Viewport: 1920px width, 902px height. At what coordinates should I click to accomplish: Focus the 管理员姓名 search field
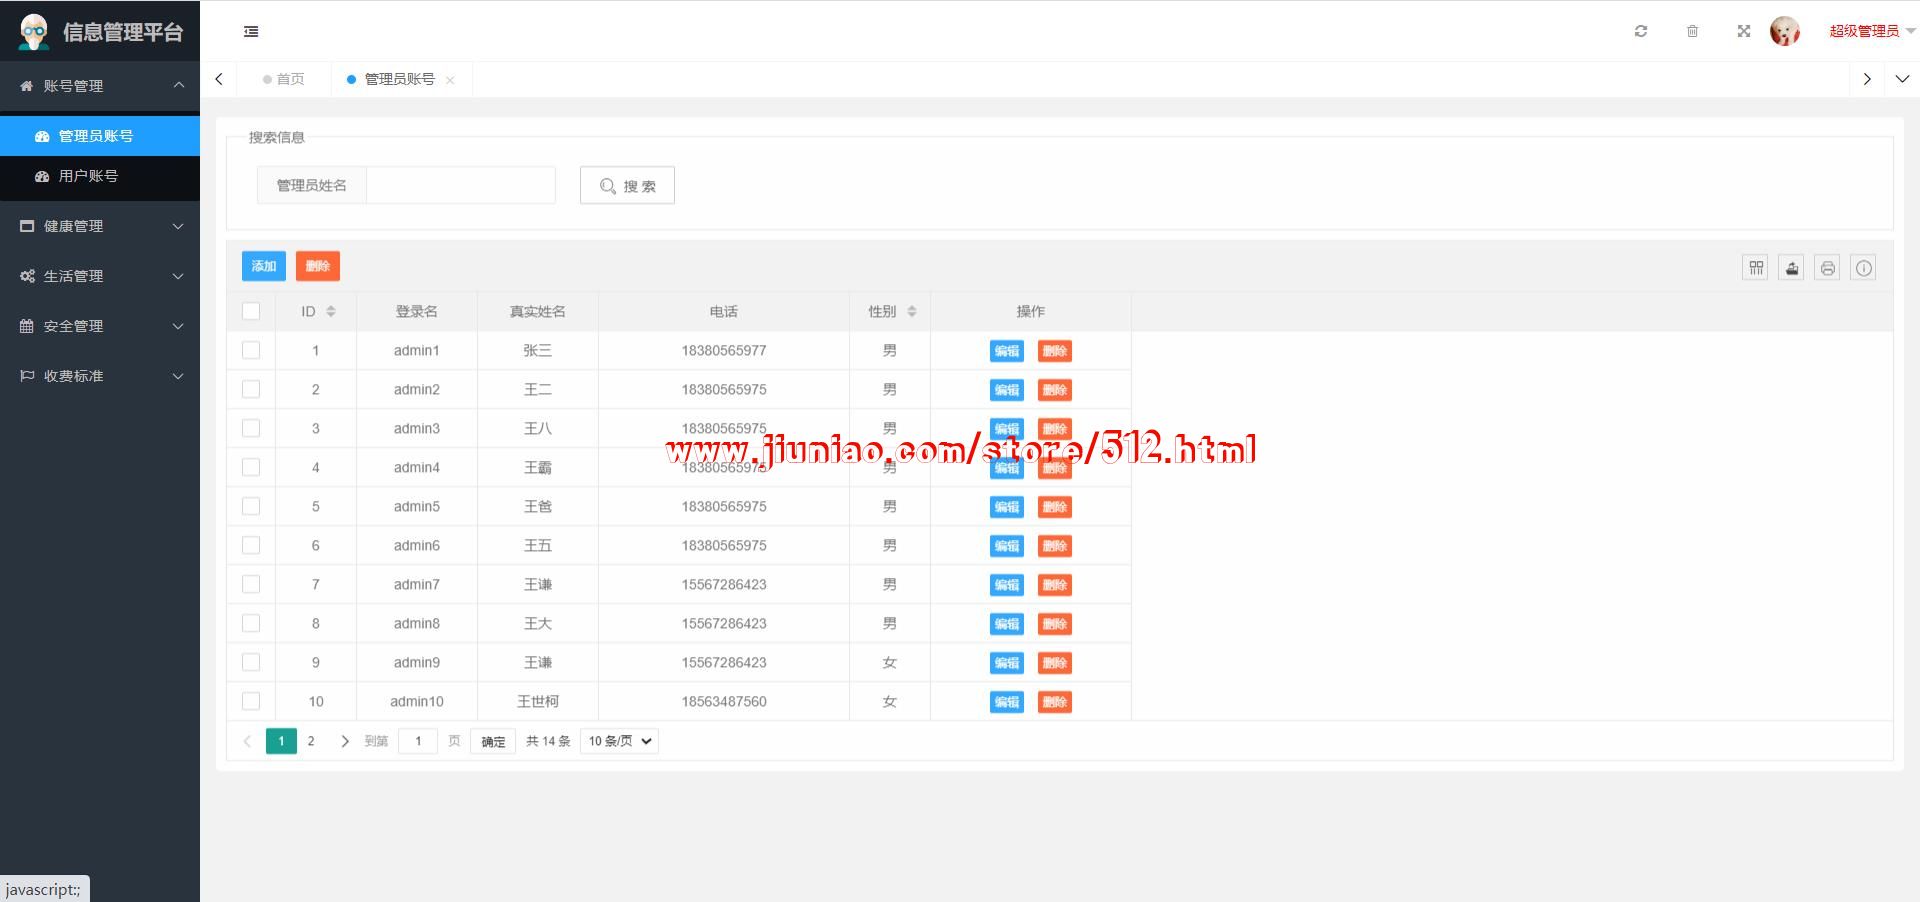click(461, 185)
